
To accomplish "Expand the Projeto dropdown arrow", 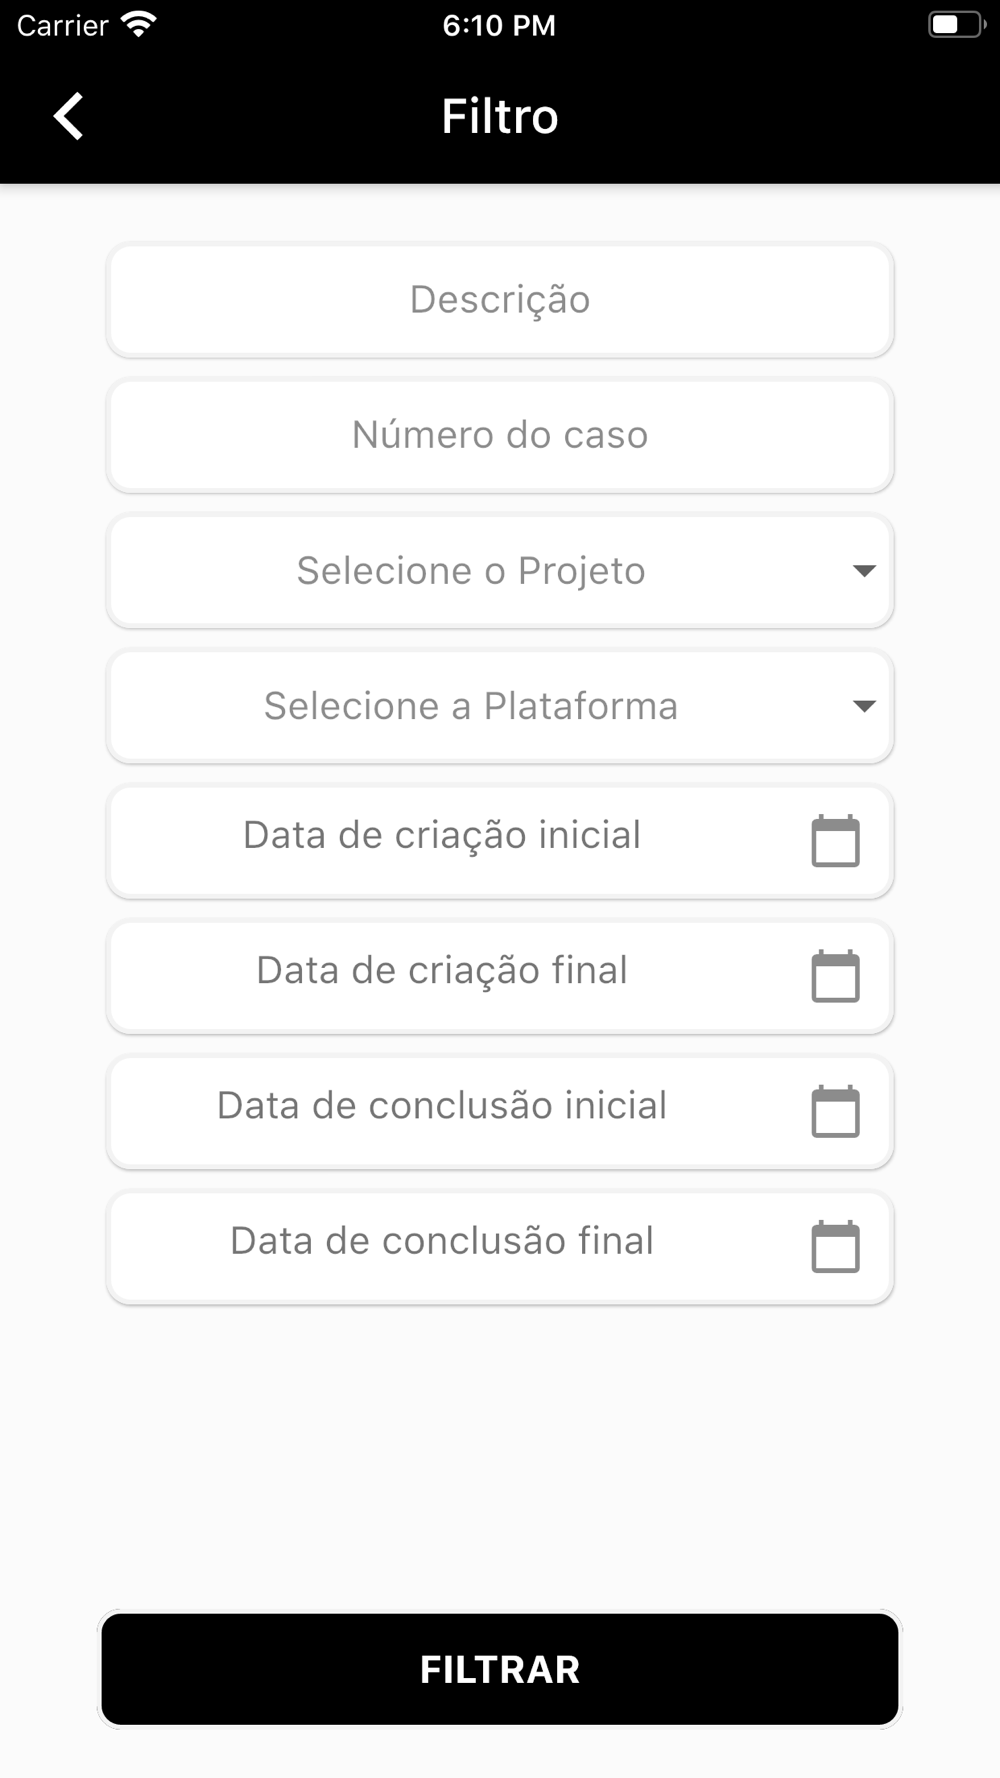I will coord(864,571).
